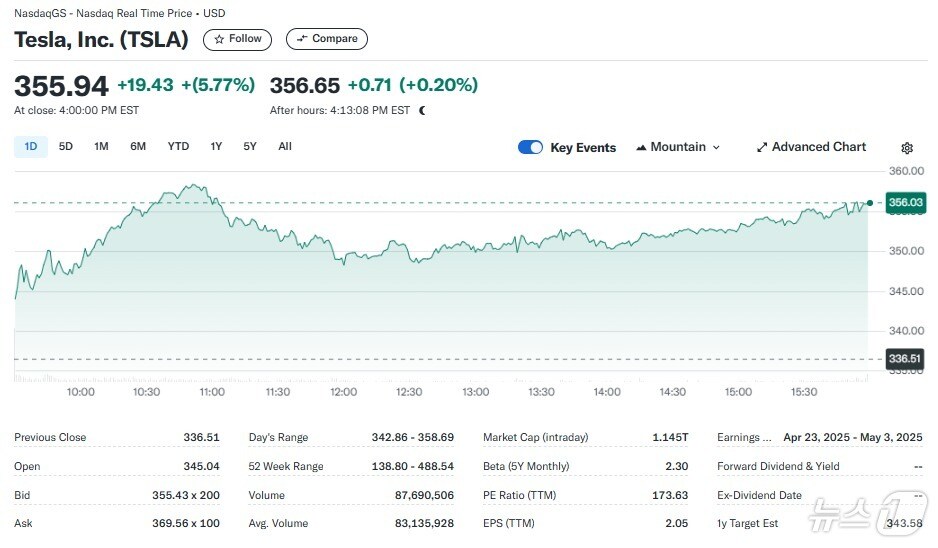Viewport: 938px width, 548px height.
Task: Toggle the Key Events switch
Action: pyautogui.click(x=530, y=147)
